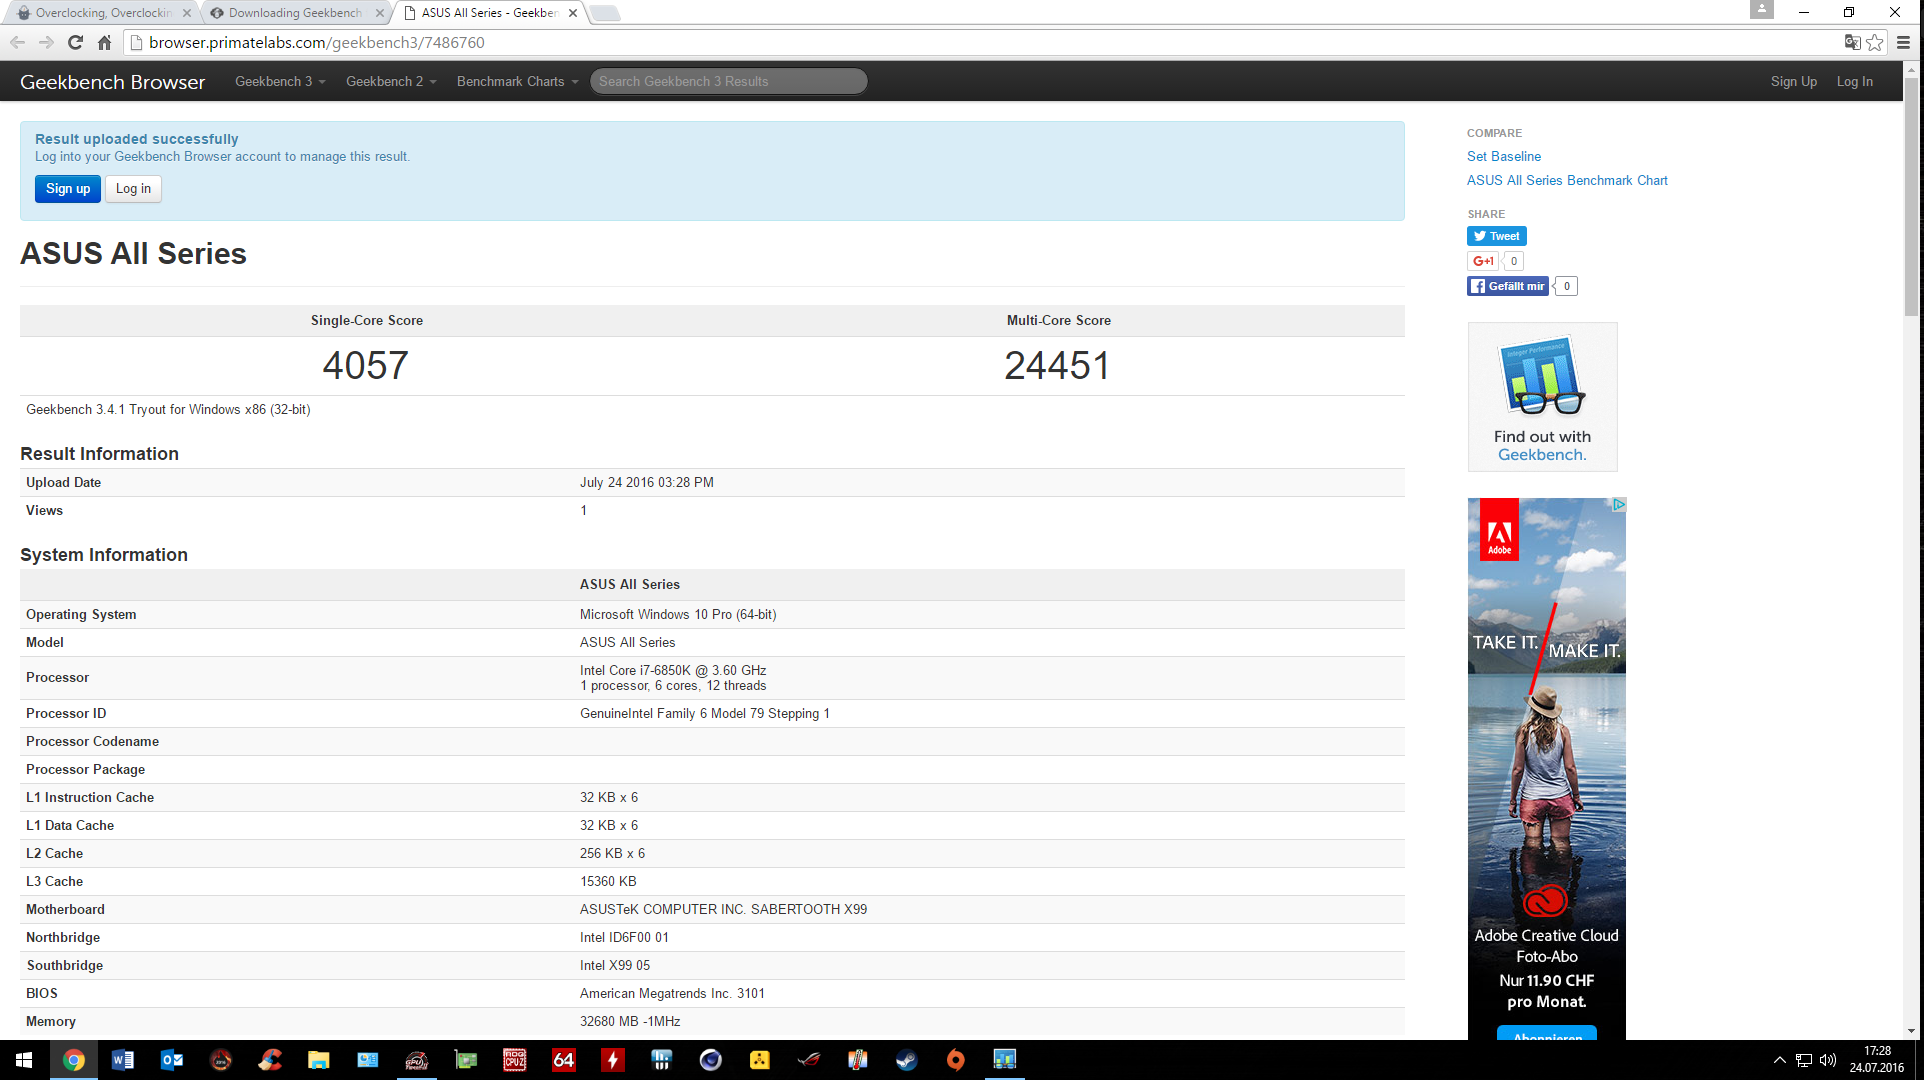This screenshot has height=1088, width=1924.
Task: Open the Adobe Creative Cloud advertisement
Action: coord(1546,768)
